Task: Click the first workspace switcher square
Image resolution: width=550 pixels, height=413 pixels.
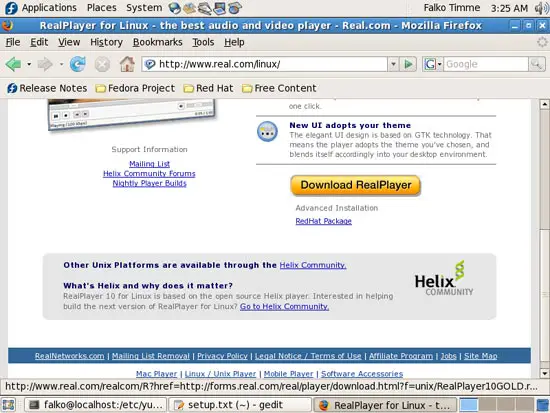Action: (469, 405)
